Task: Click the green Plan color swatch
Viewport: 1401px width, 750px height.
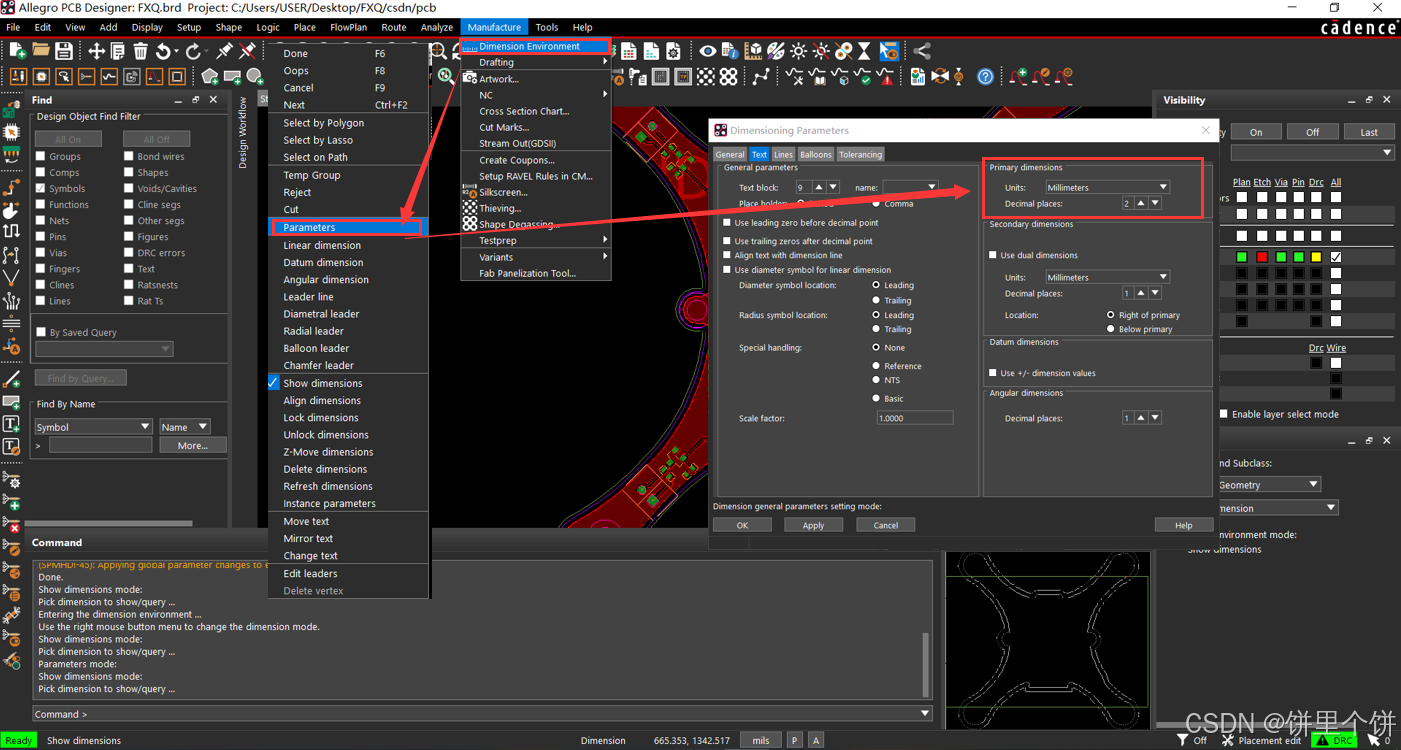Action: [x=1241, y=257]
